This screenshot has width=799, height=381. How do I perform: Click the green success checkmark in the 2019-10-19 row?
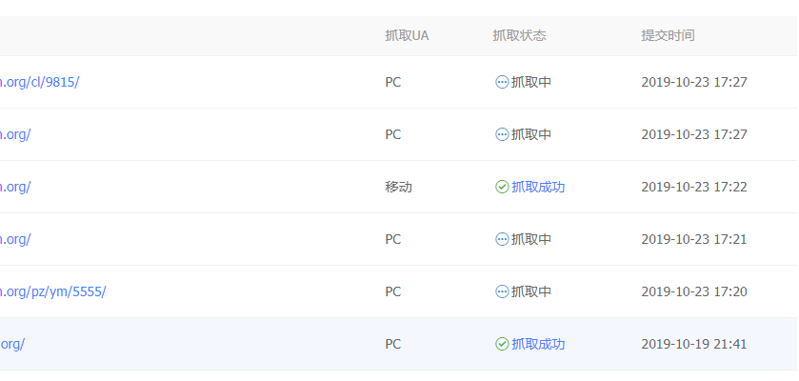coord(502,344)
